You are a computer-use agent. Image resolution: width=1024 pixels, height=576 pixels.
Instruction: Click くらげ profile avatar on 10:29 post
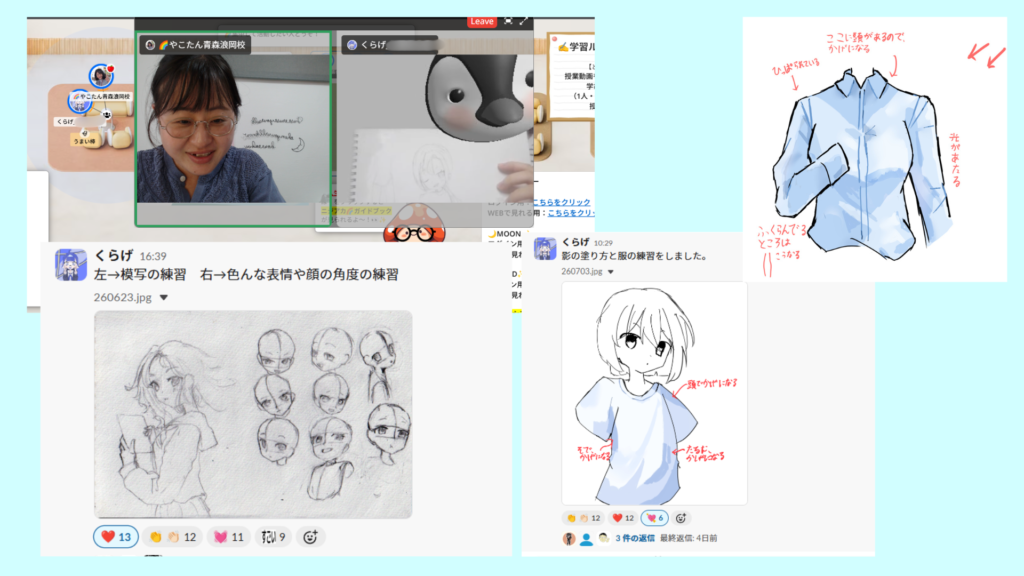[x=545, y=249]
